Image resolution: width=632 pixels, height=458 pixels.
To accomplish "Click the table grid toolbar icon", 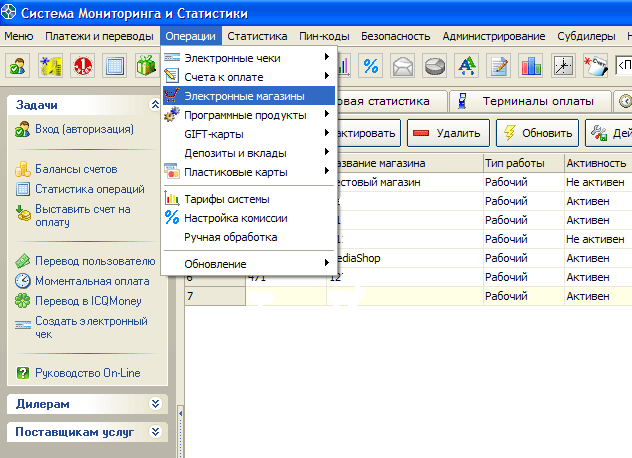I will point(115,66).
